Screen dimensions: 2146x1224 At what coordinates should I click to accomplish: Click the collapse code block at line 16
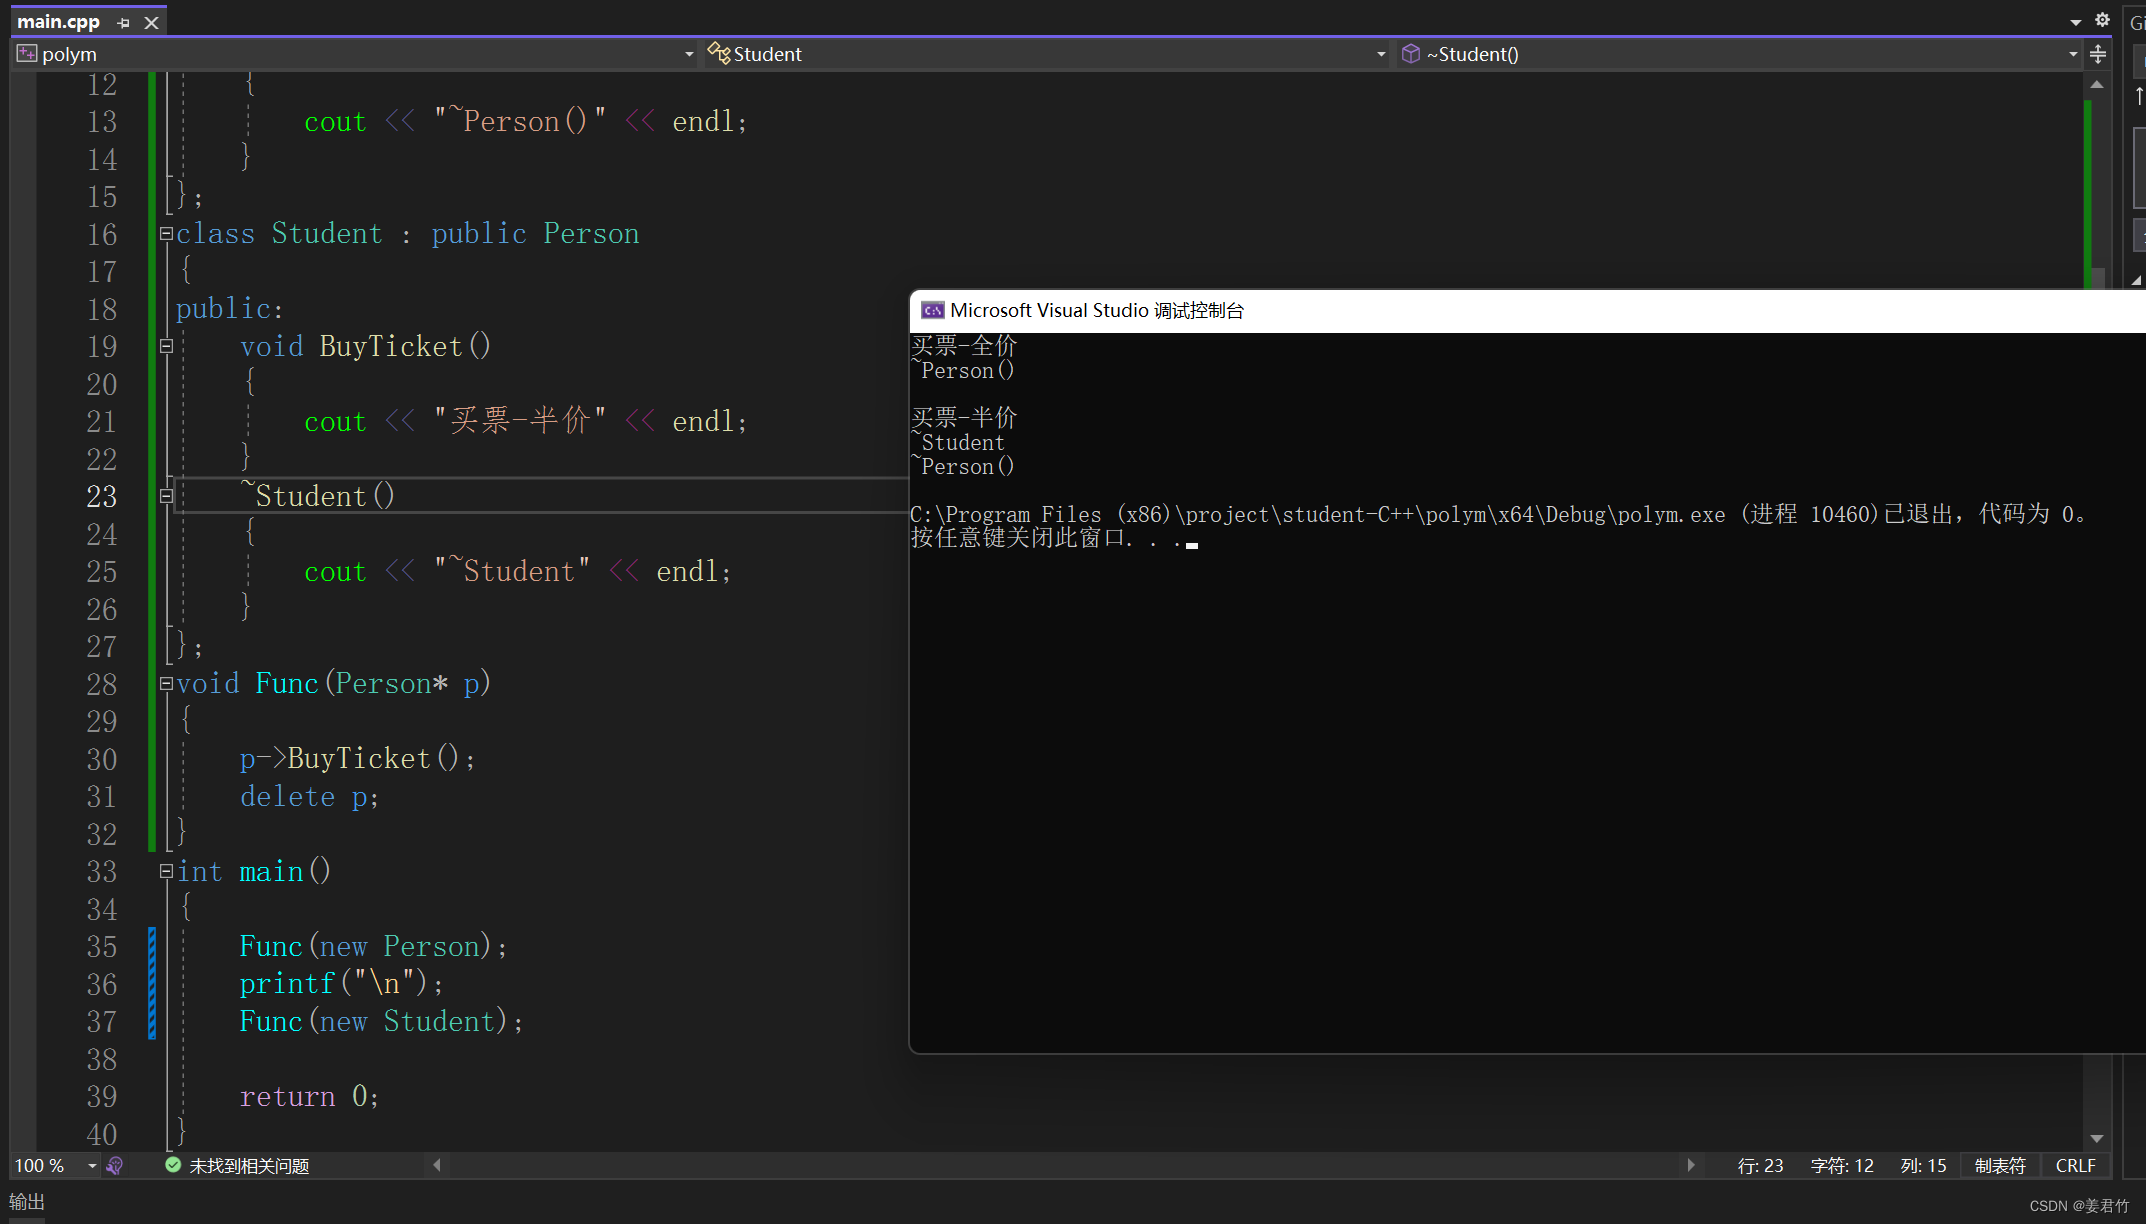tap(165, 233)
